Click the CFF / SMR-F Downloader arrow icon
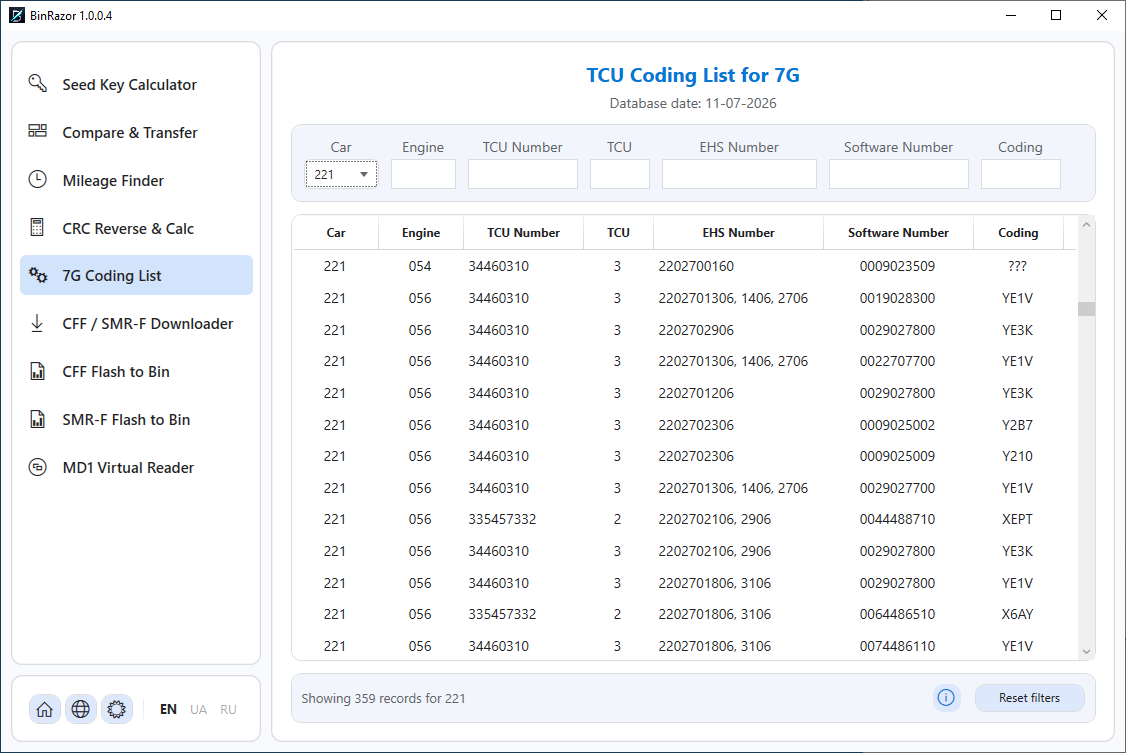The image size is (1126, 753). (x=37, y=323)
